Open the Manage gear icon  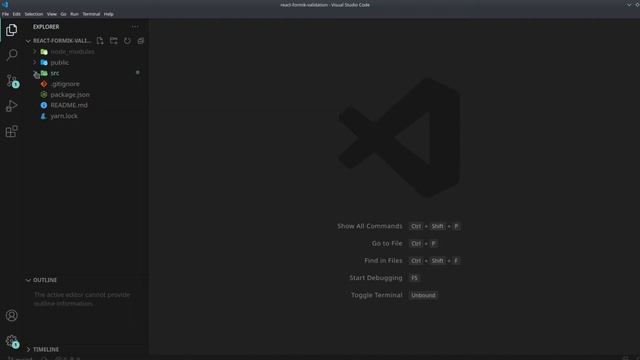[x=12, y=341]
